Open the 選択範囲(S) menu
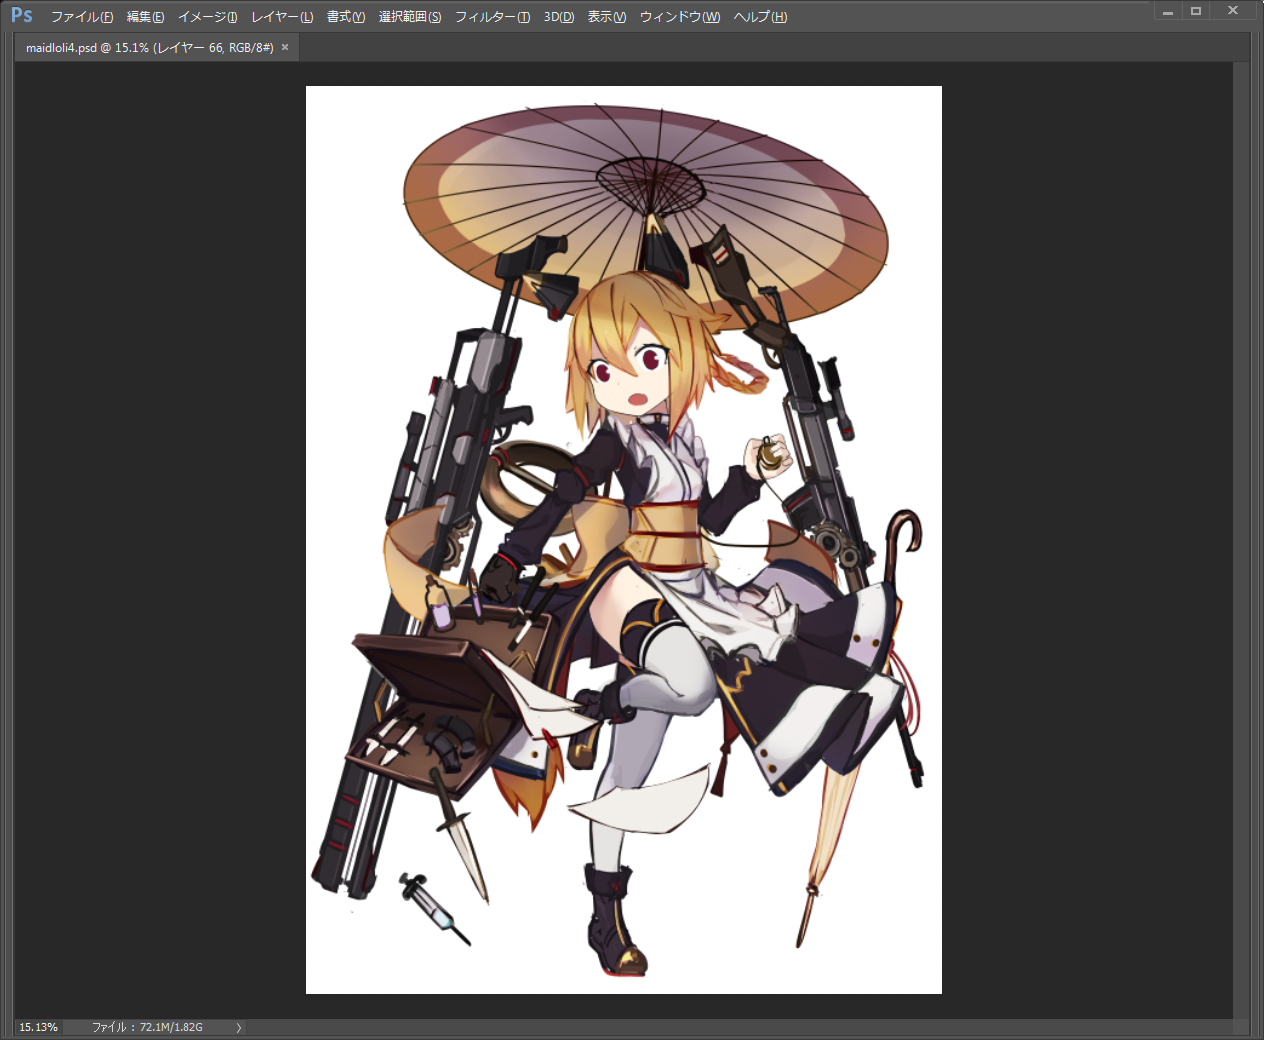This screenshot has height=1040, width=1264. tap(409, 17)
